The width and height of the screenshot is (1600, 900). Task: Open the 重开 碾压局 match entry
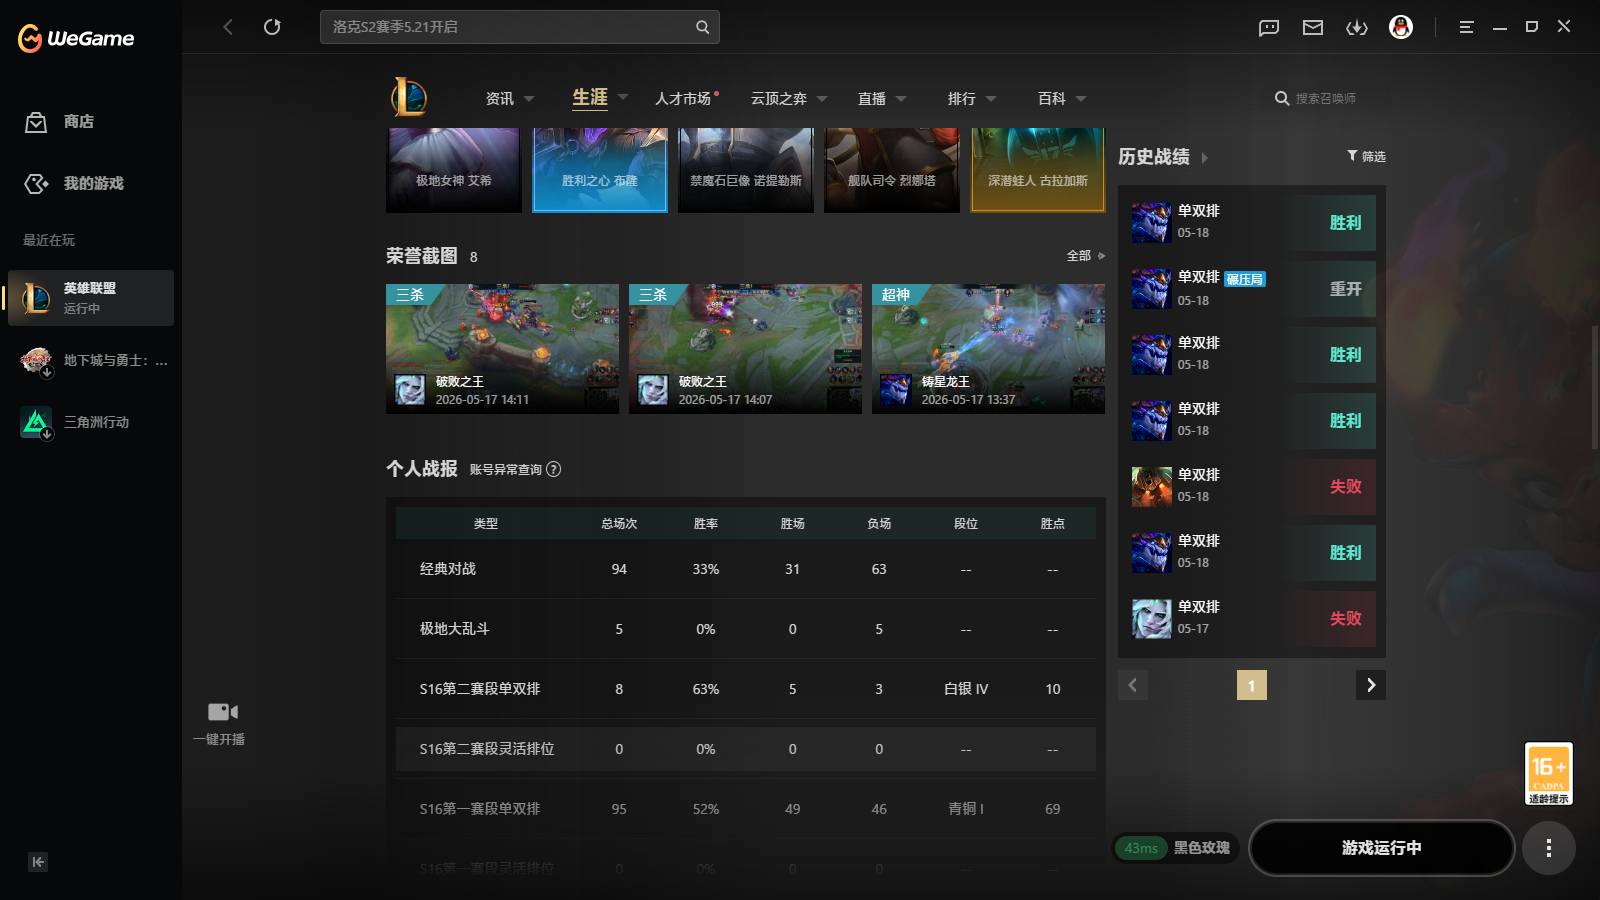click(x=1252, y=289)
